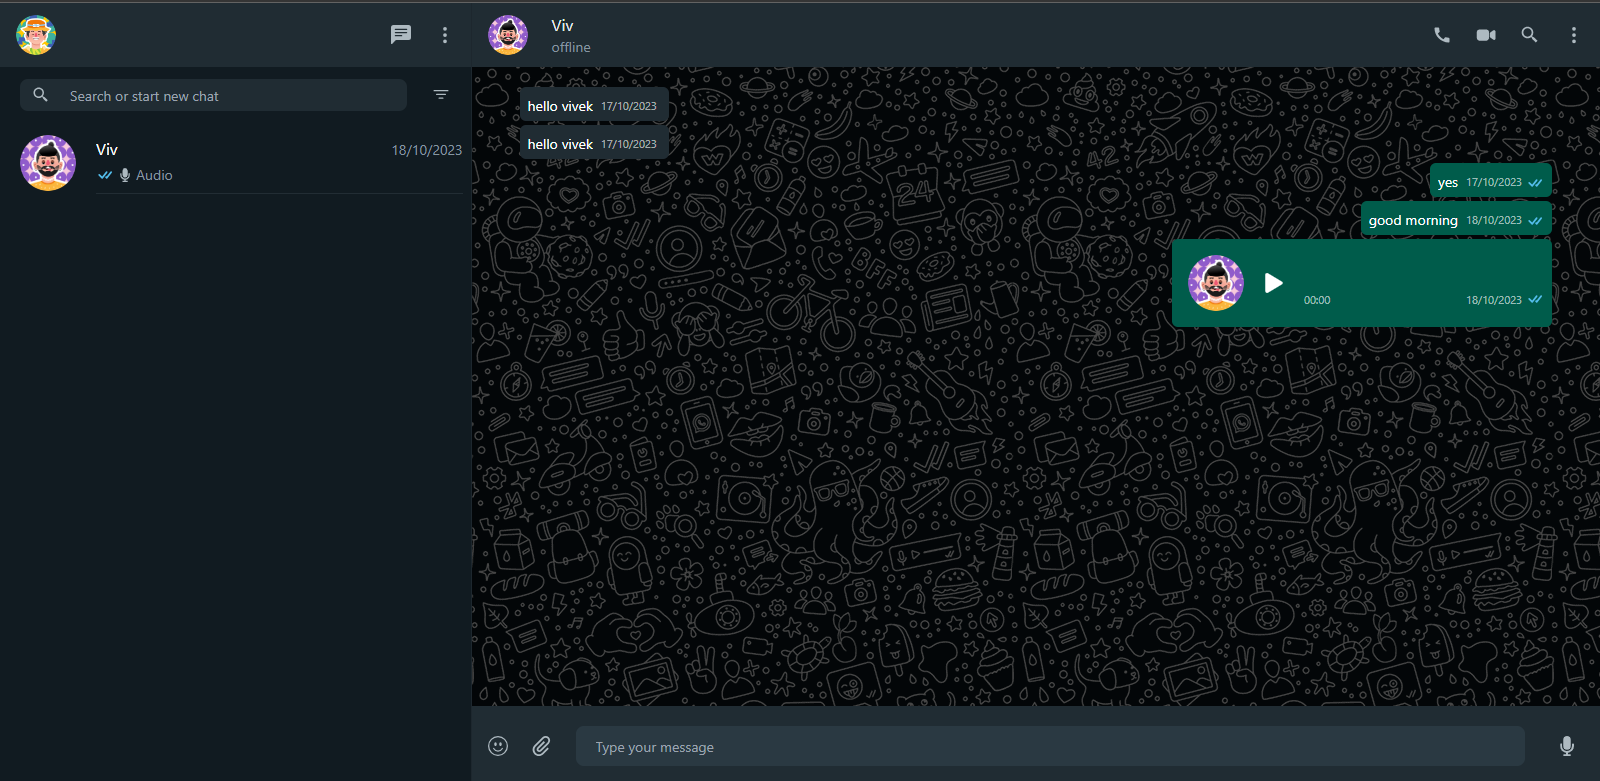Open my profile picture in the sidebar
1600x781 pixels.
pyautogui.click(x=36, y=35)
